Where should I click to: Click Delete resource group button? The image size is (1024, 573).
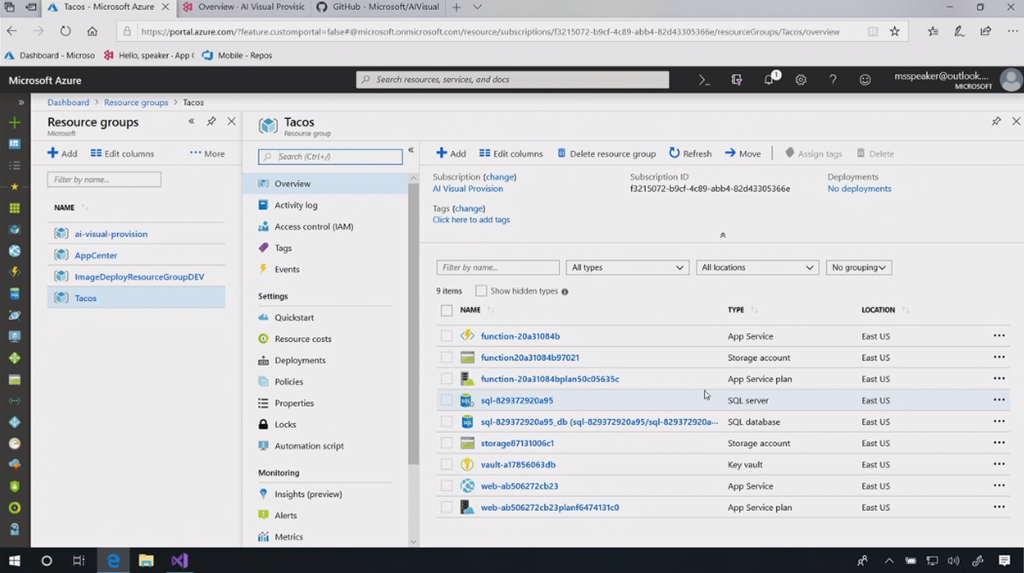[x=606, y=154]
